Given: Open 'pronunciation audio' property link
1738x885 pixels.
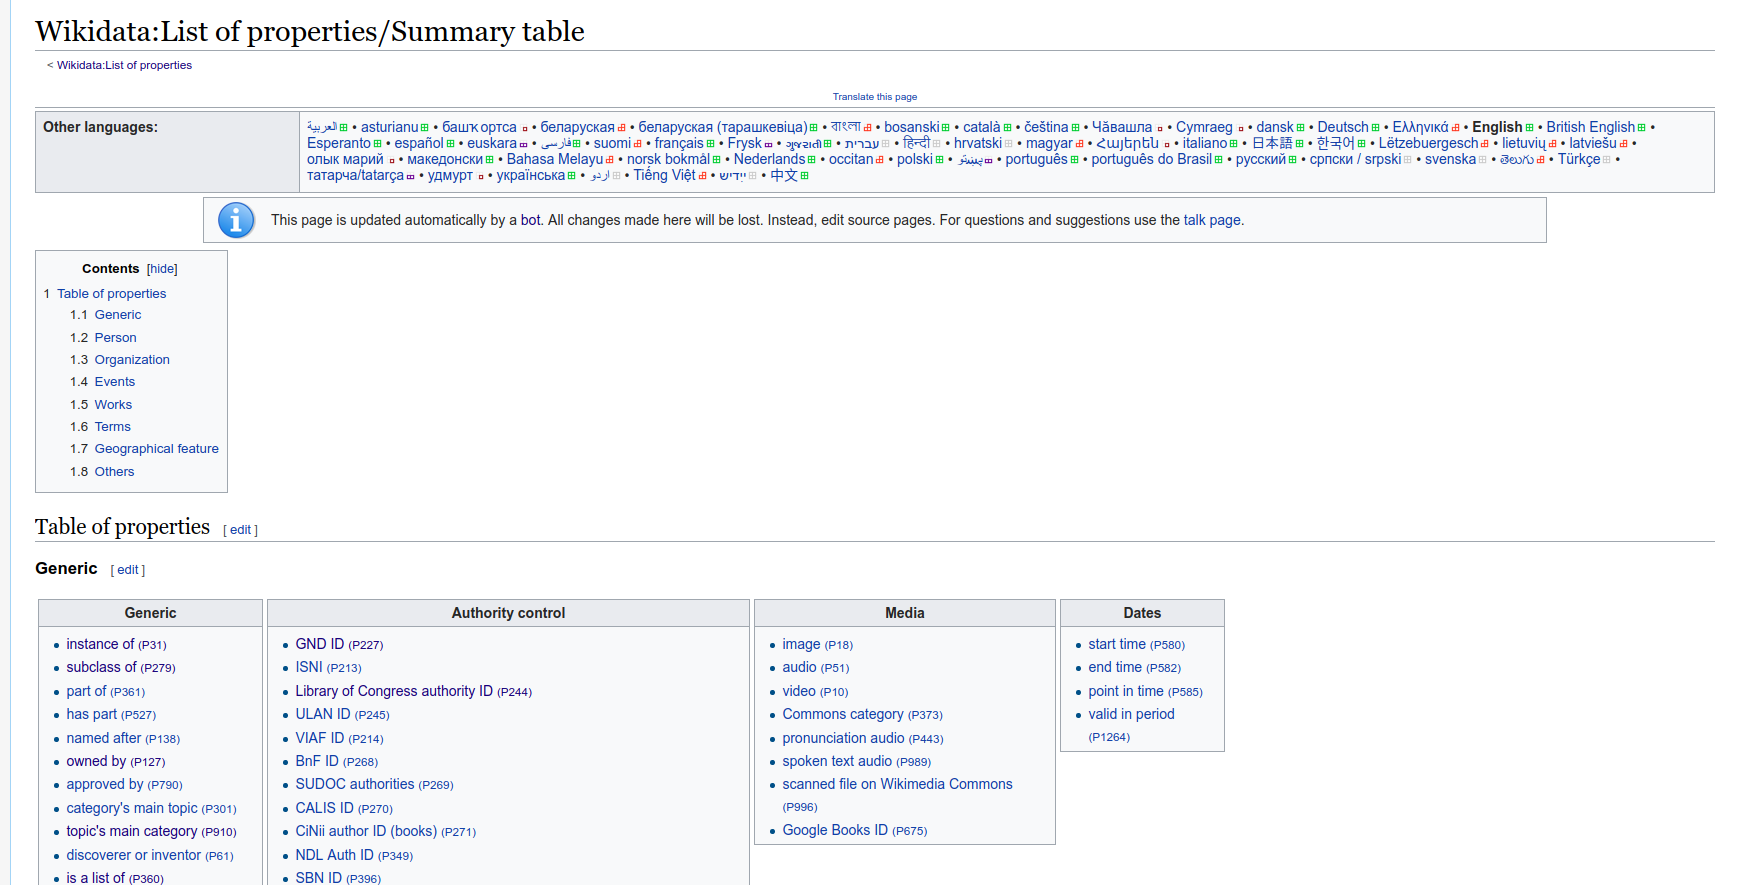Looking at the screenshot, I should [843, 739].
